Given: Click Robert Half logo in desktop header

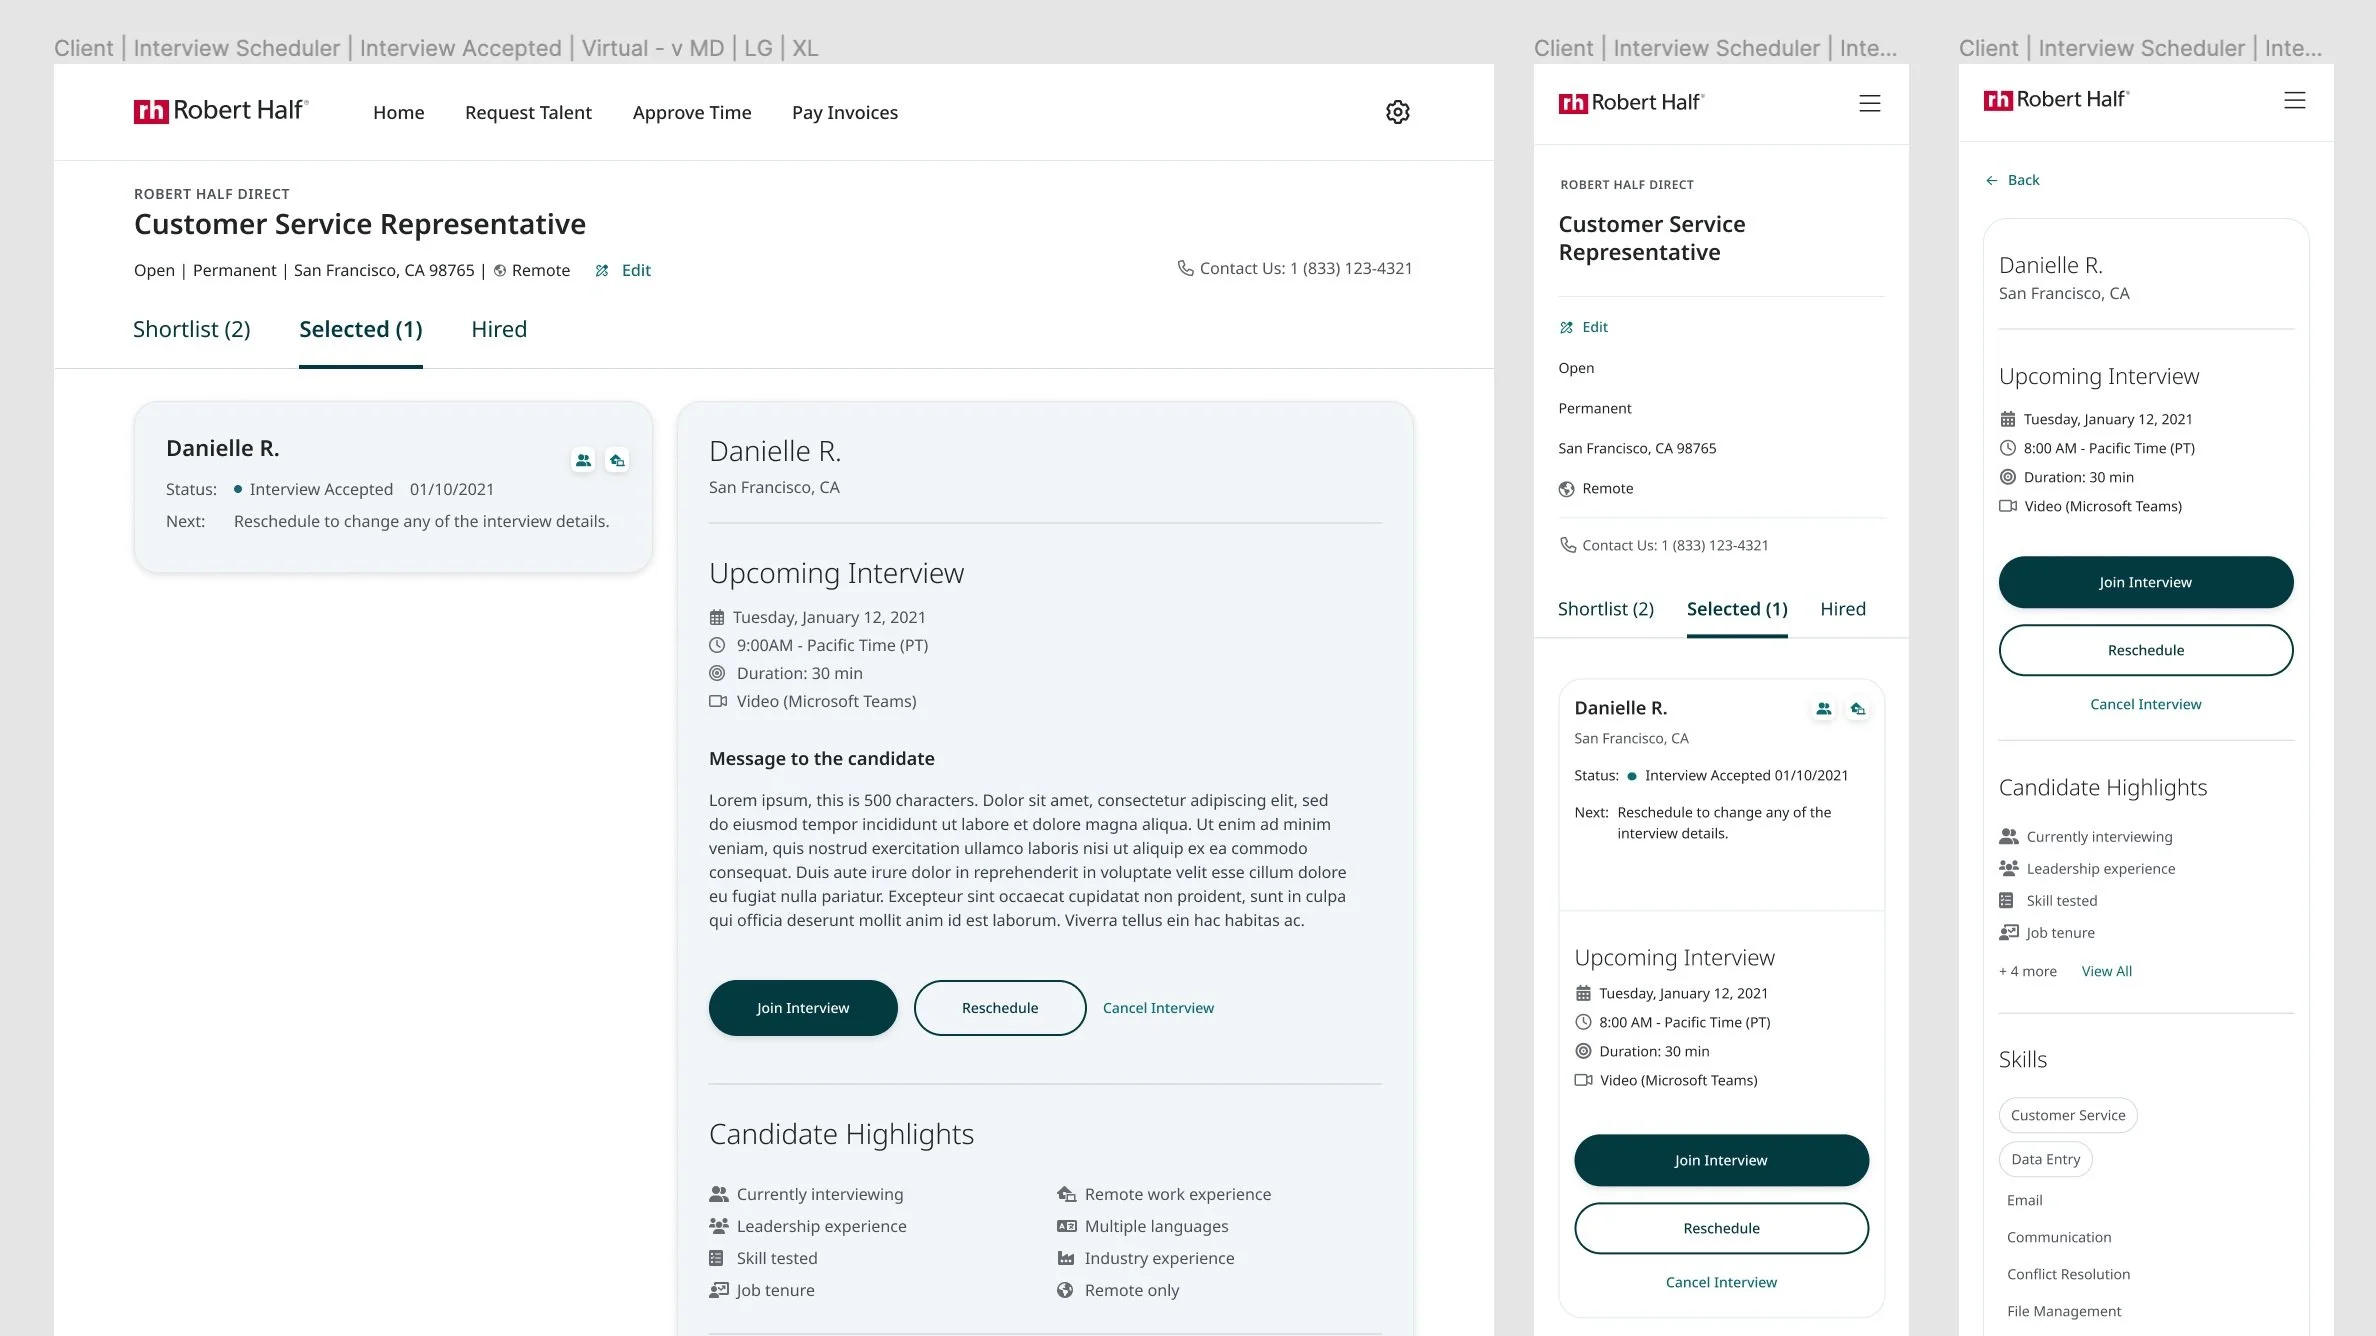Looking at the screenshot, I should point(221,111).
